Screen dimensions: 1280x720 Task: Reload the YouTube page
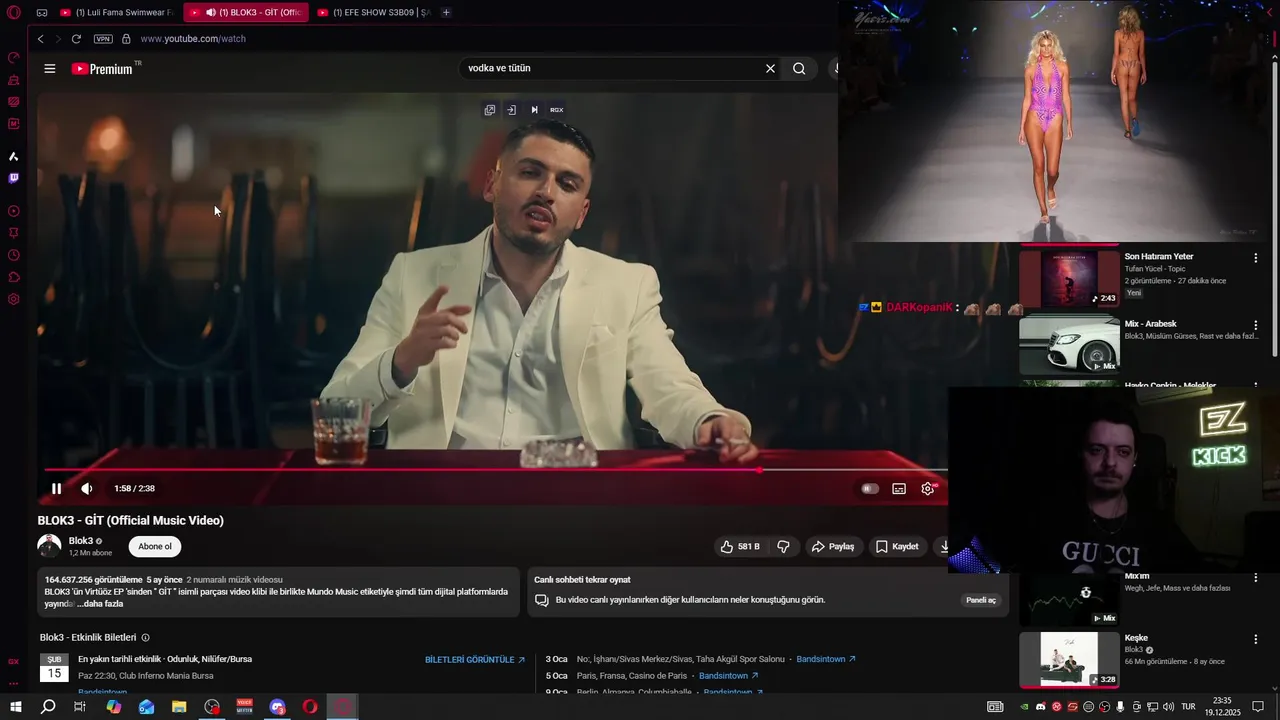[x=76, y=39]
